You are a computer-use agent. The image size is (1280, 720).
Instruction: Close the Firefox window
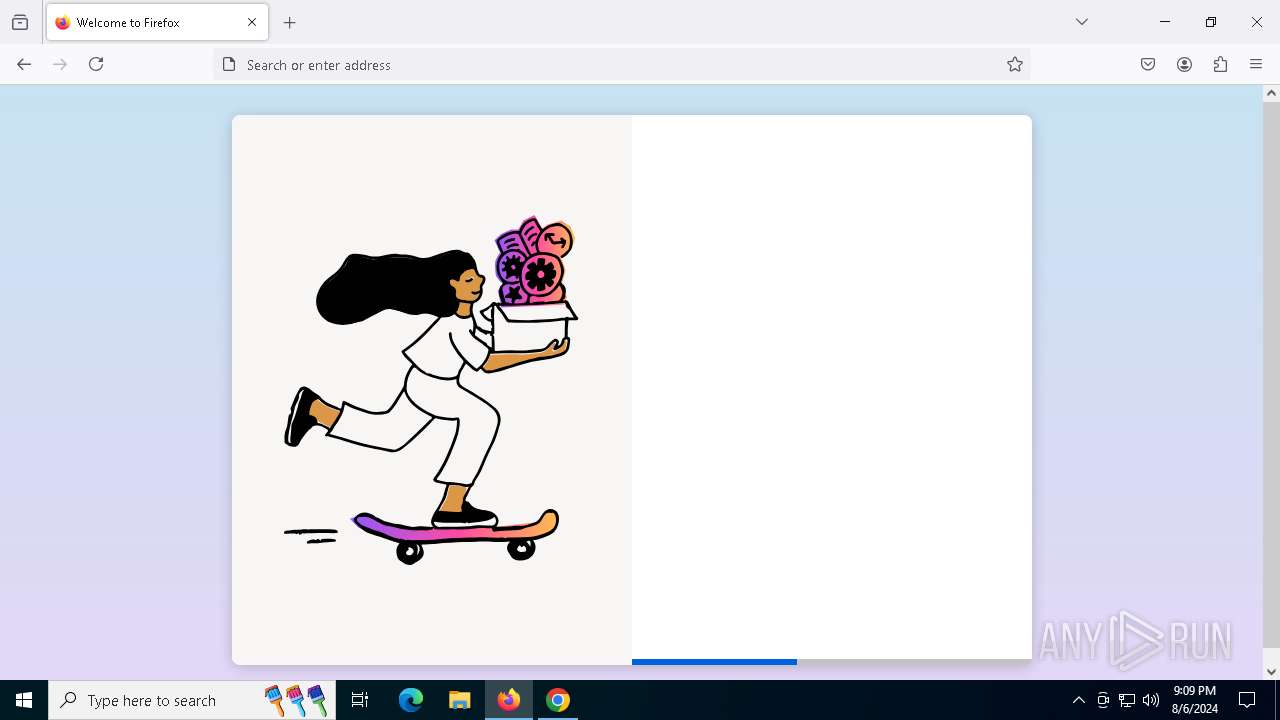[x=1257, y=22]
